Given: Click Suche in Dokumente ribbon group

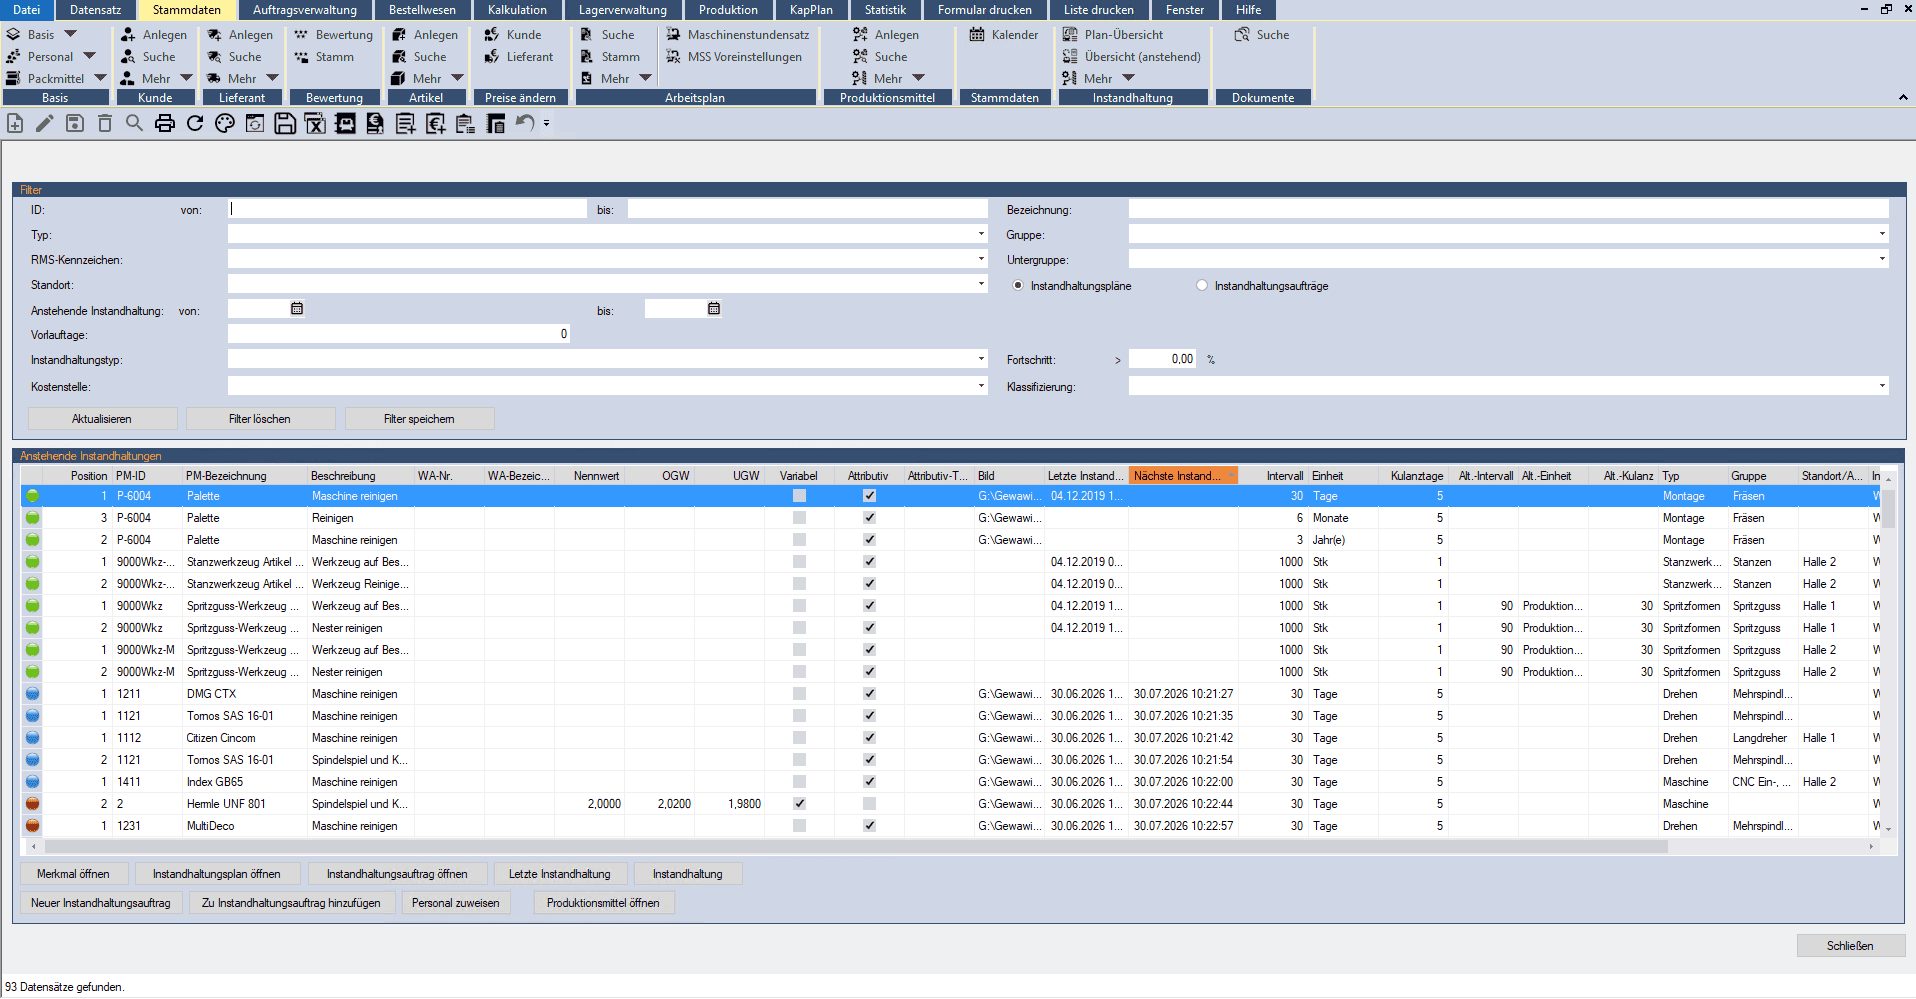Looking at the screenshot, I should (1262, 35).
